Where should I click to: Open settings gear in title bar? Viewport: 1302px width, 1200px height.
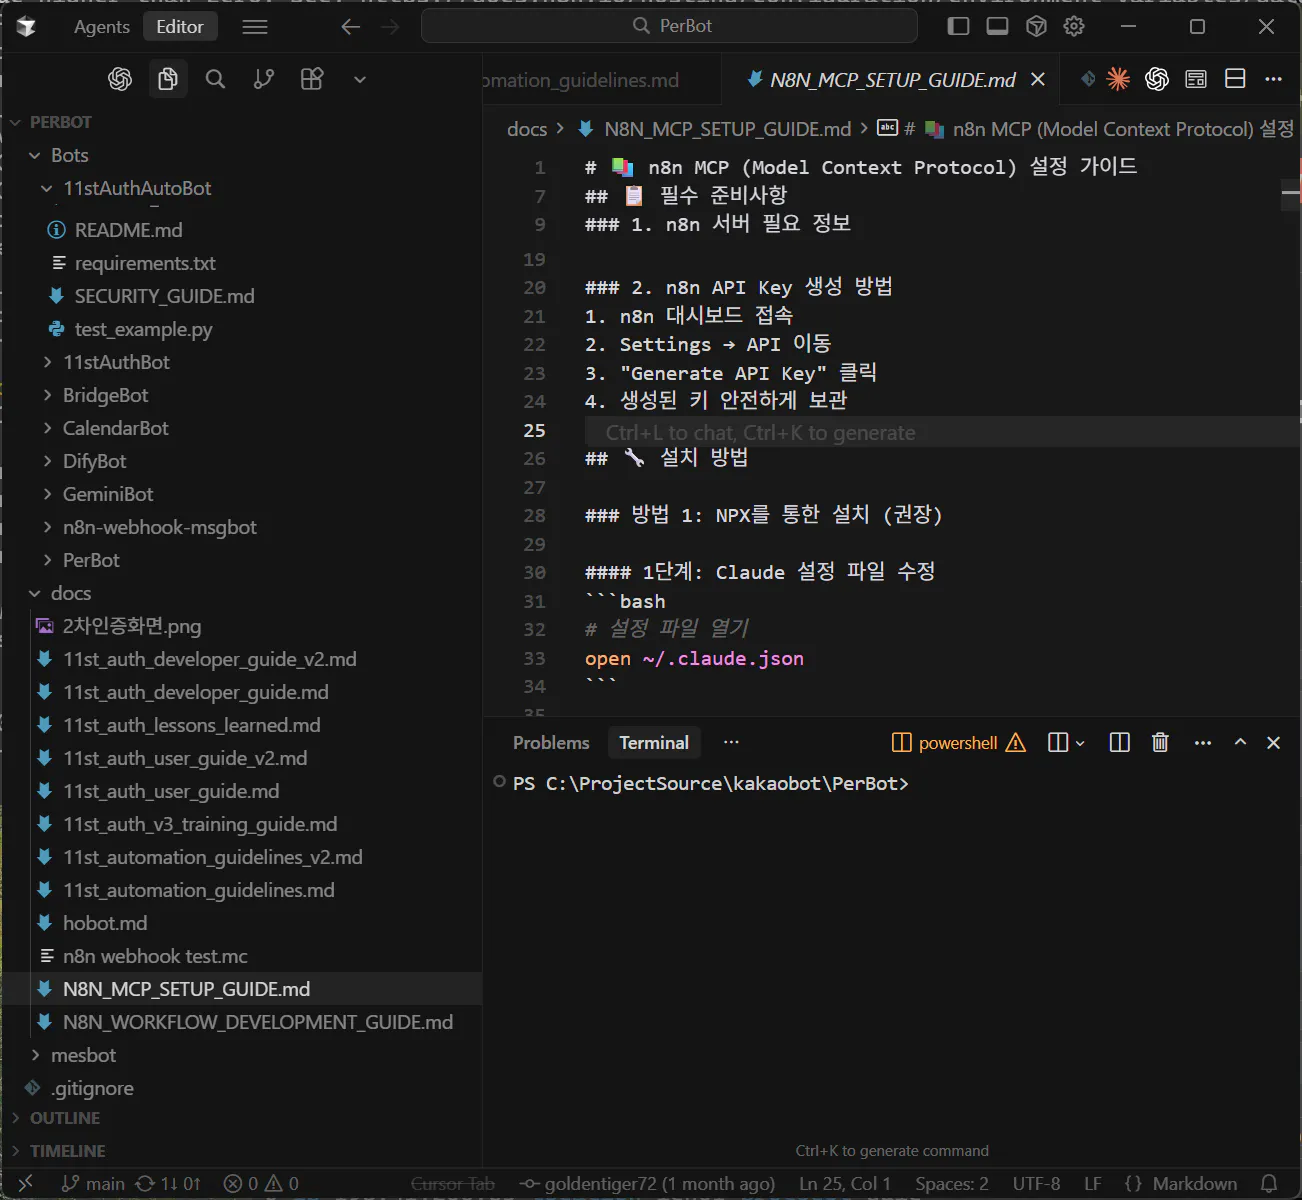coord(1074,26)
